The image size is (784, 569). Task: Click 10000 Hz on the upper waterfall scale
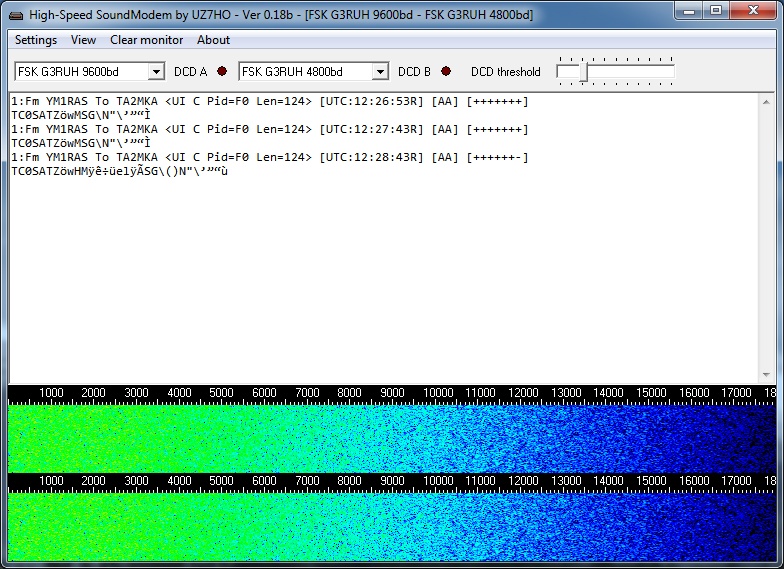[438, 393]
